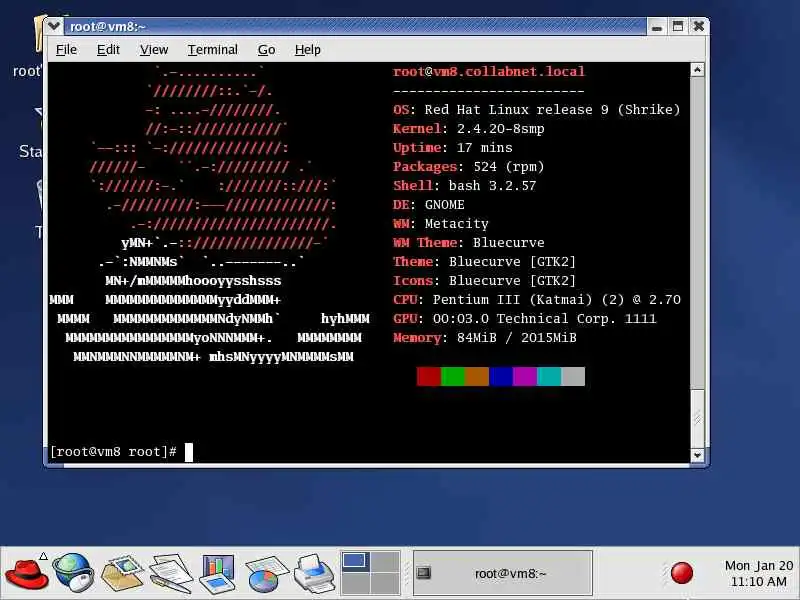Viewport: 800px width, 600px height.
Task: Open the Edit menu
Action: pos(108,49)
